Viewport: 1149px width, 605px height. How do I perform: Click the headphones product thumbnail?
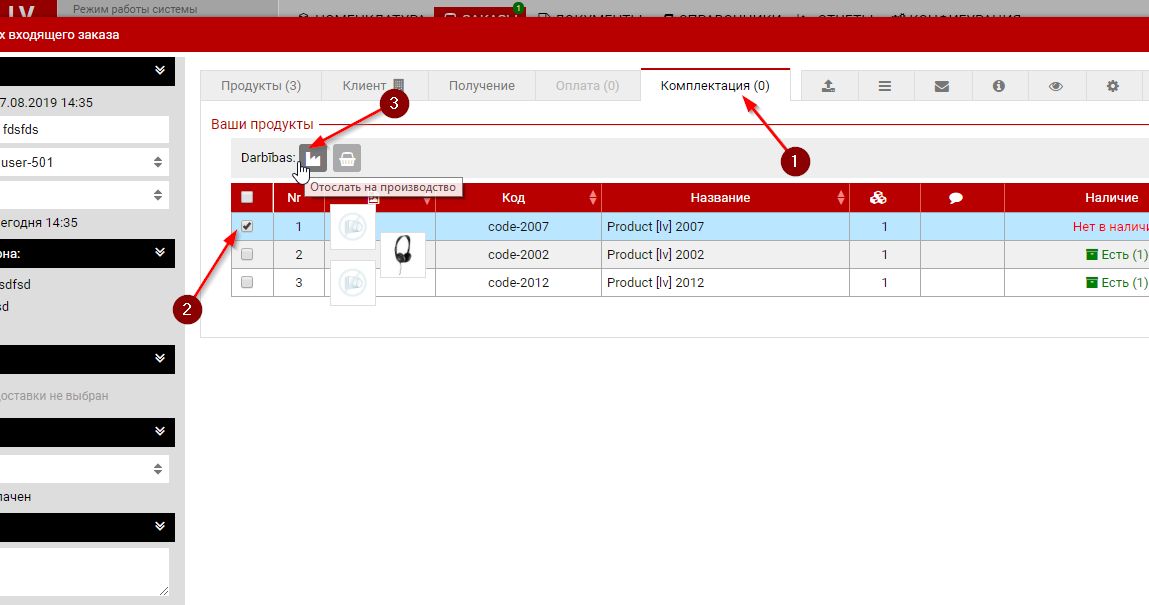(403, 254)
